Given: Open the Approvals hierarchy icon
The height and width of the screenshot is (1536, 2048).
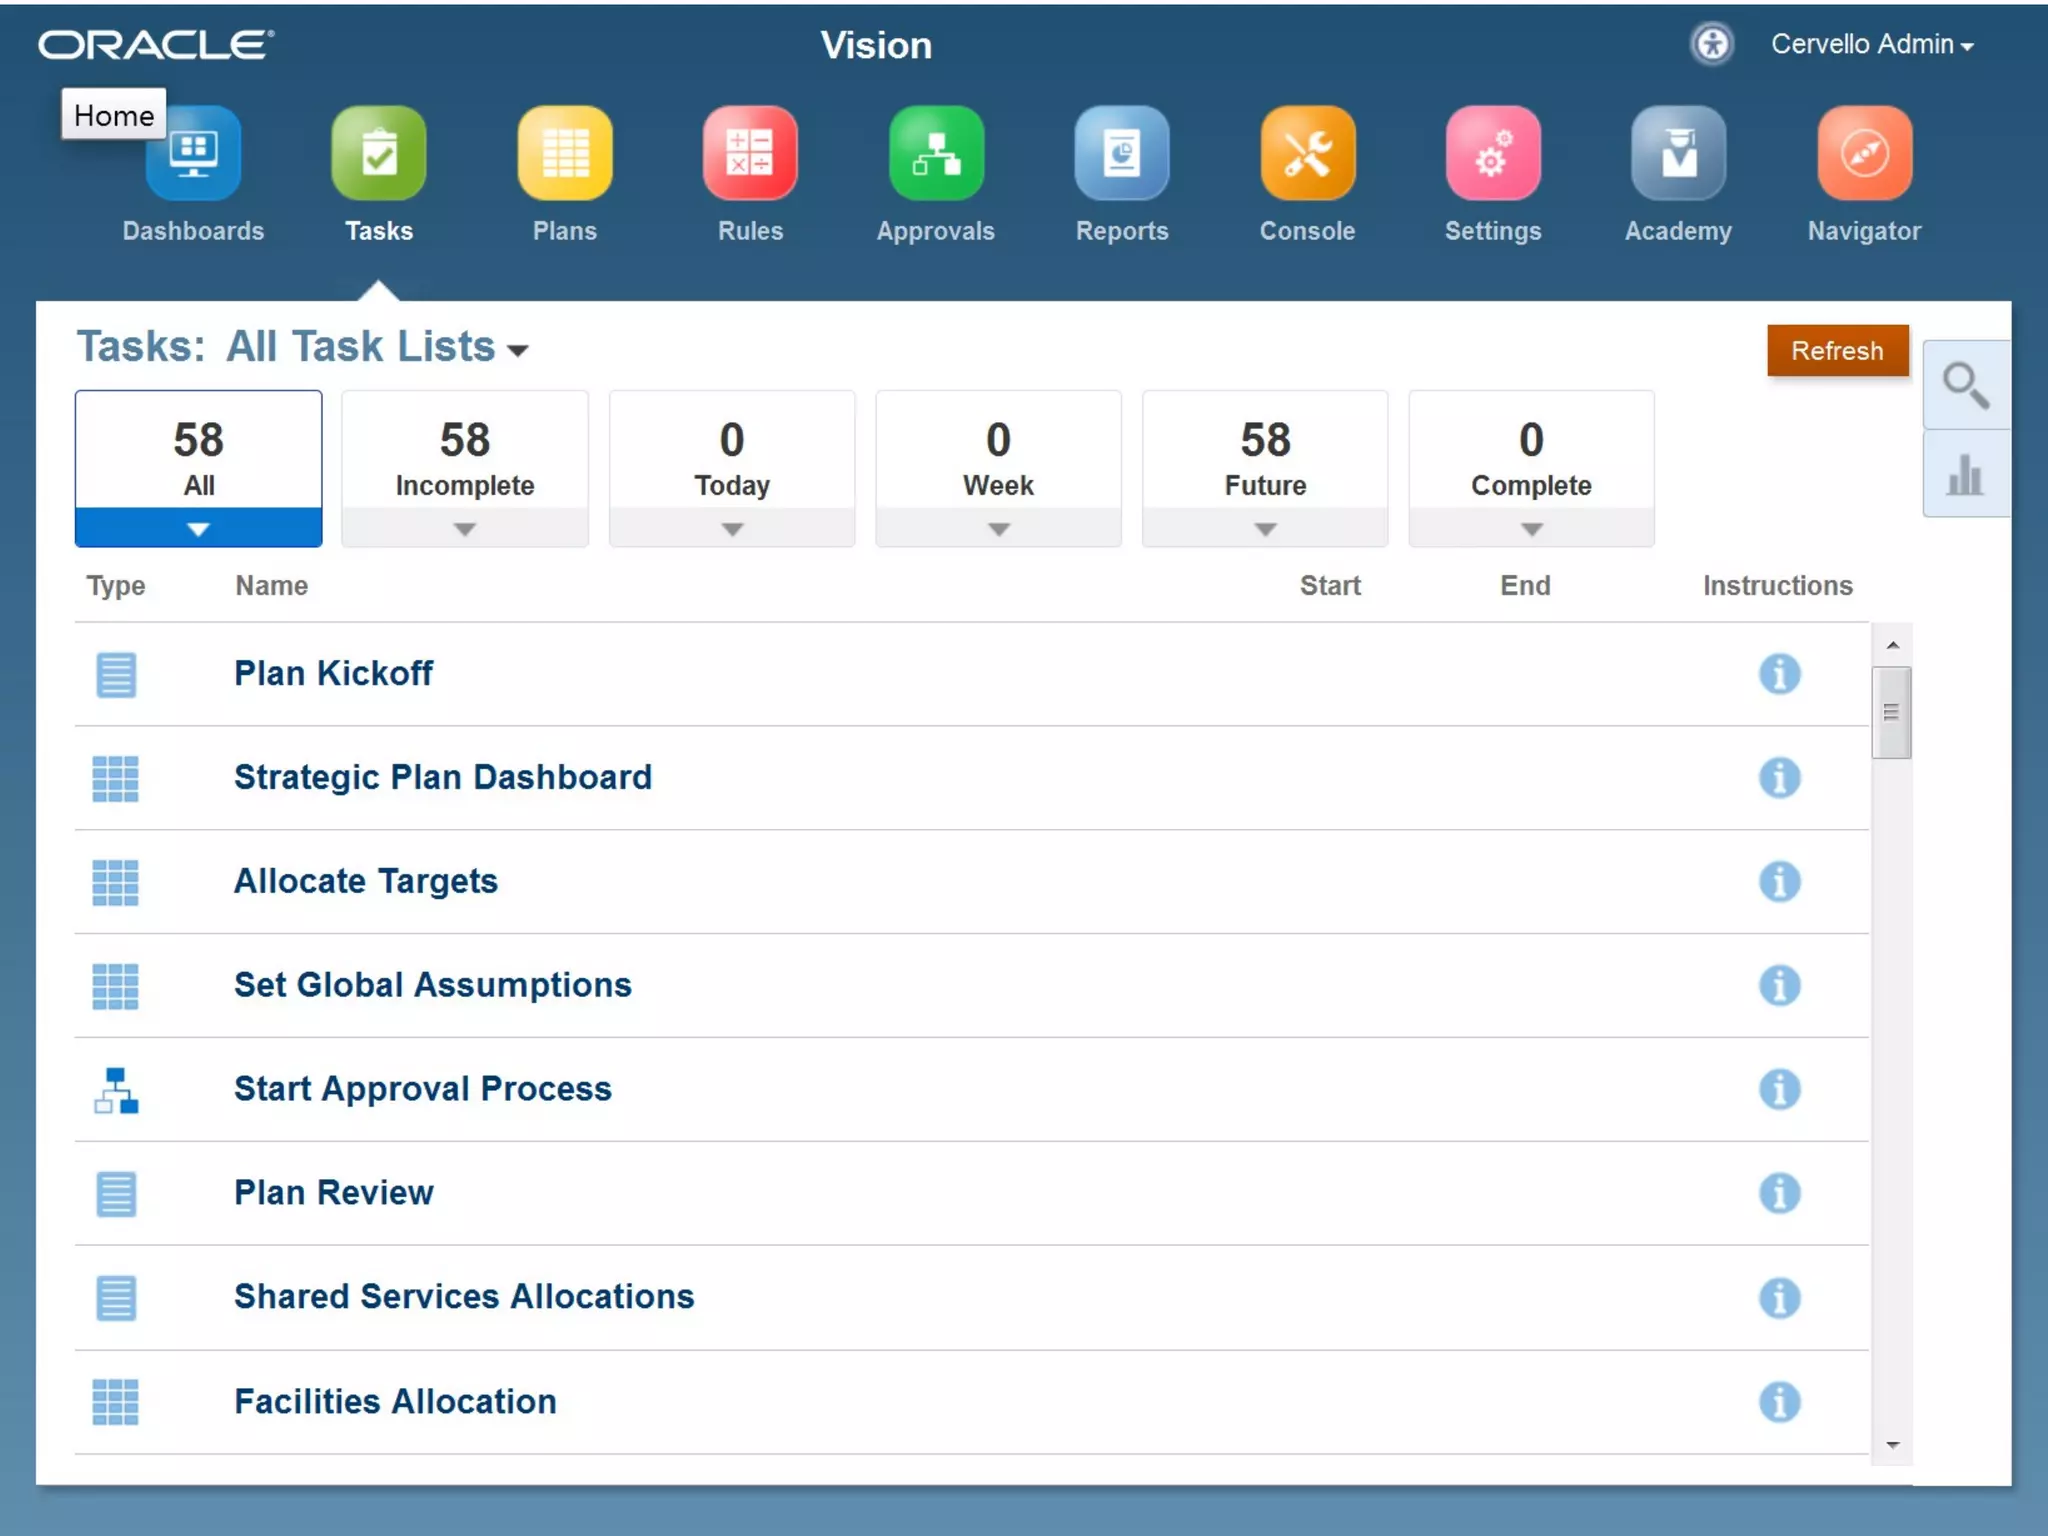Looking at the screenshot, I should point(936,153).
